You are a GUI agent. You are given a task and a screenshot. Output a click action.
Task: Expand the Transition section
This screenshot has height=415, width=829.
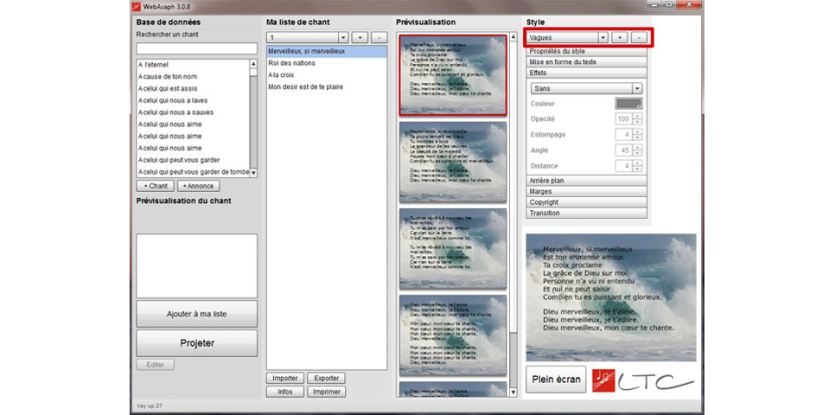pos(586,213)
